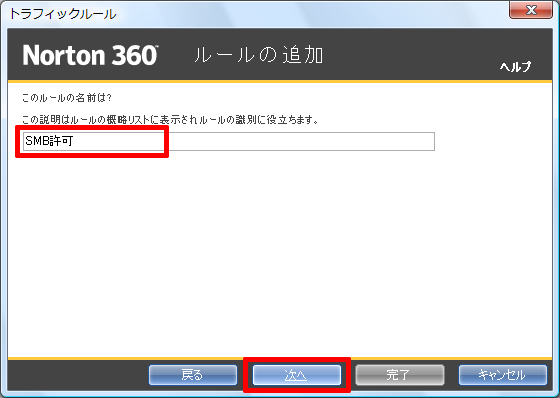Go to next step with 次へ
This screenshot has height=398, width=560.
pyautogui.click(x=297, y=375)
